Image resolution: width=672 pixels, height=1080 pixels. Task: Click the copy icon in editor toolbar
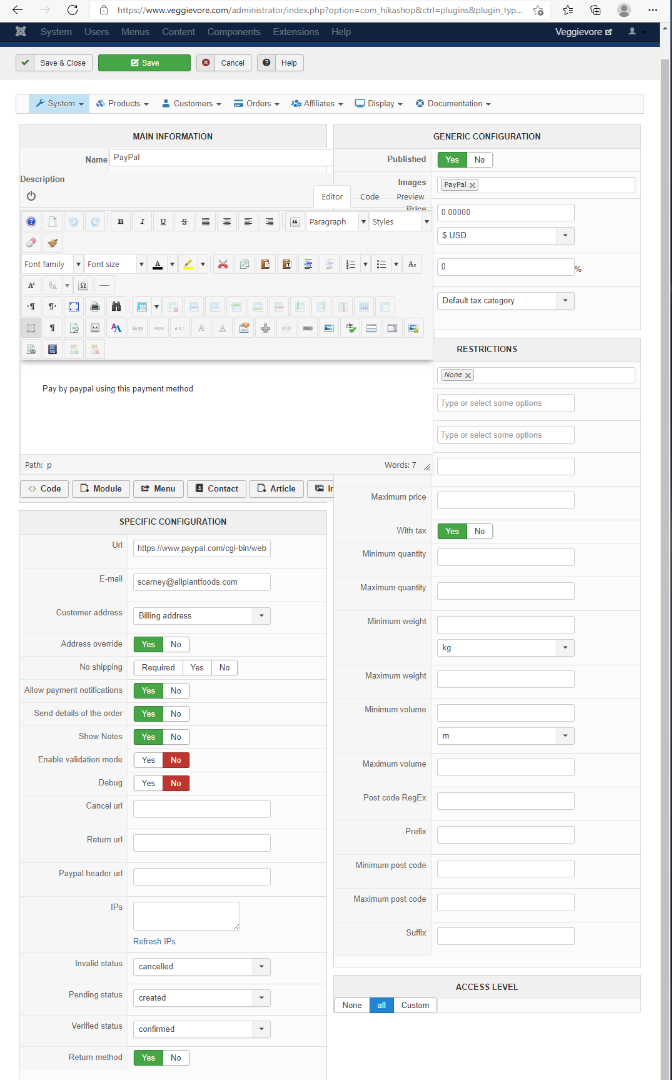click(x=244, y=264)
